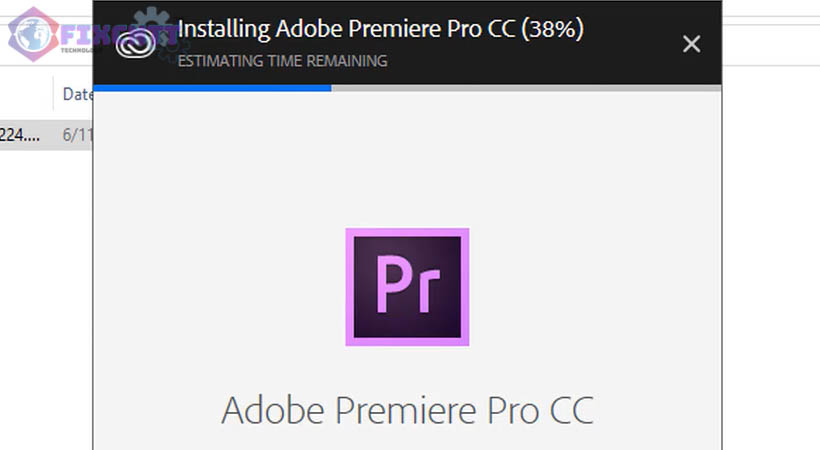The image size is (820, 450).
Task: Click the column divider left of Date
Action: click(54, 94)
